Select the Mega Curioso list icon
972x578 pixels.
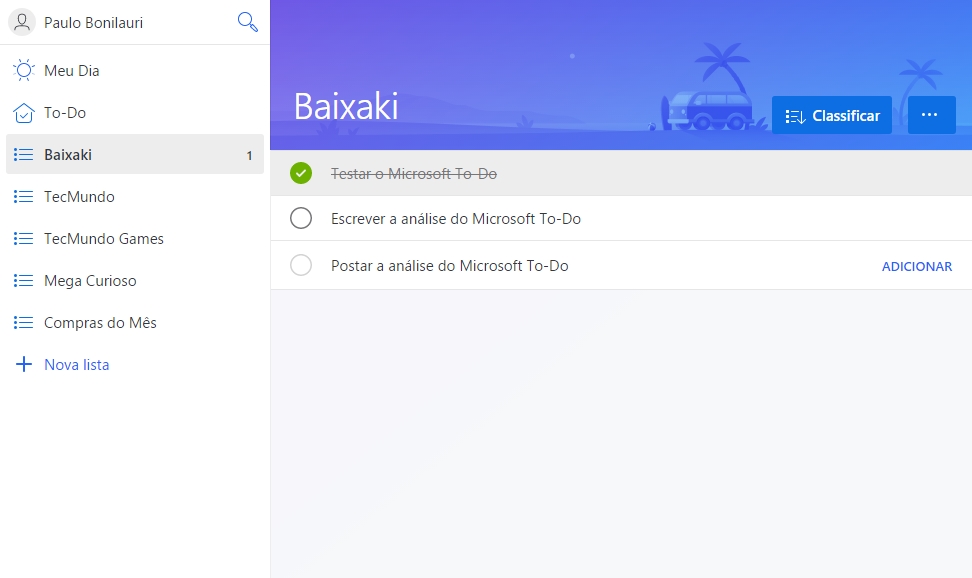click(x=24, y=280)
